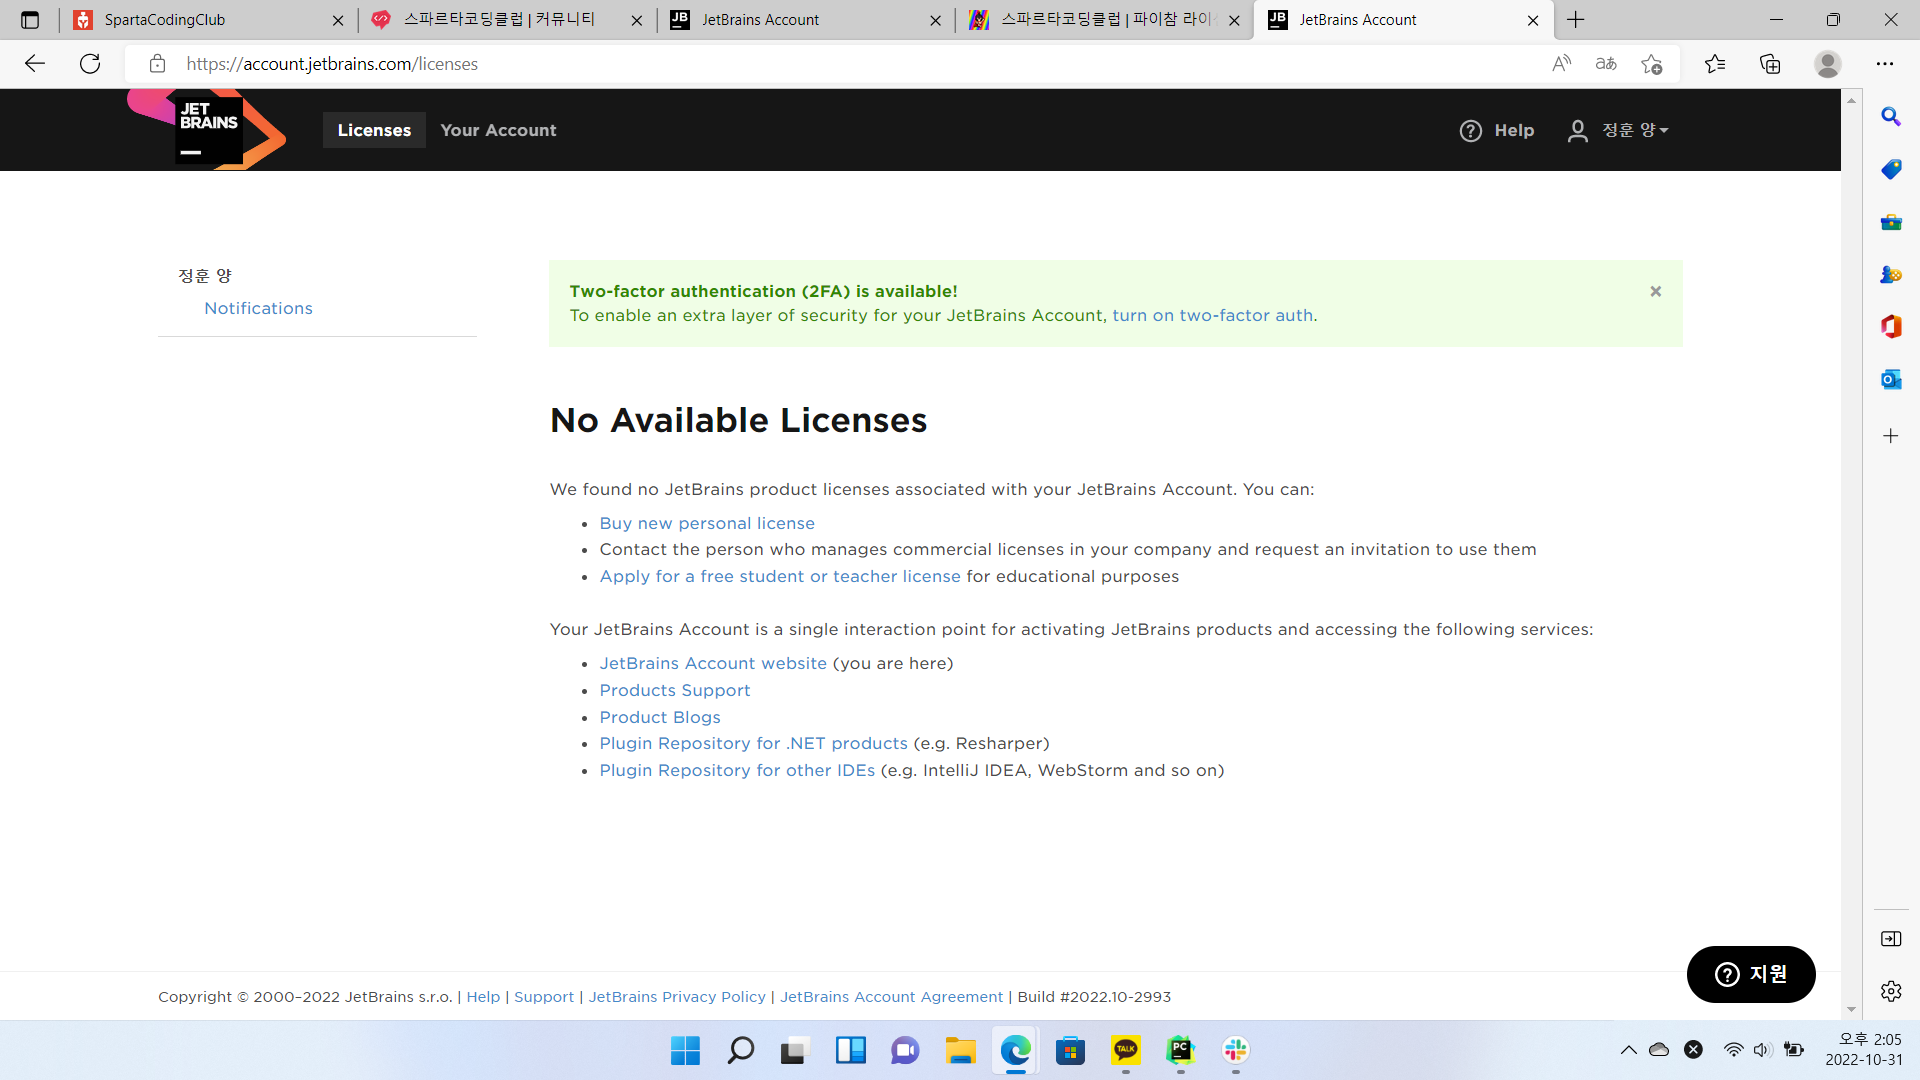1920x1080 pixels.
Task: Open the Favorites list
Action: point(1715,64)
